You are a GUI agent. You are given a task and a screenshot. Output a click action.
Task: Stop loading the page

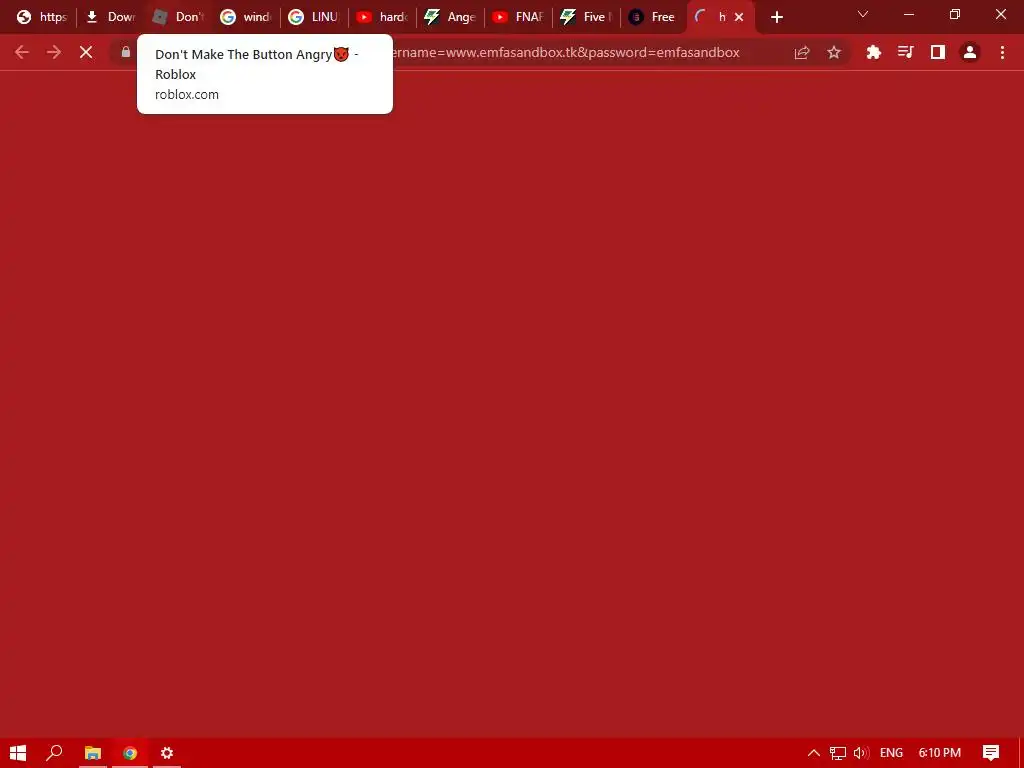coord(86,52)
